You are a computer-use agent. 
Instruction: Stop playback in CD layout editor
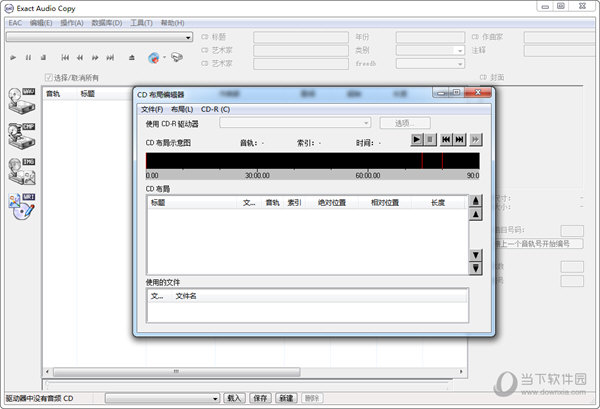coord(430,139)
